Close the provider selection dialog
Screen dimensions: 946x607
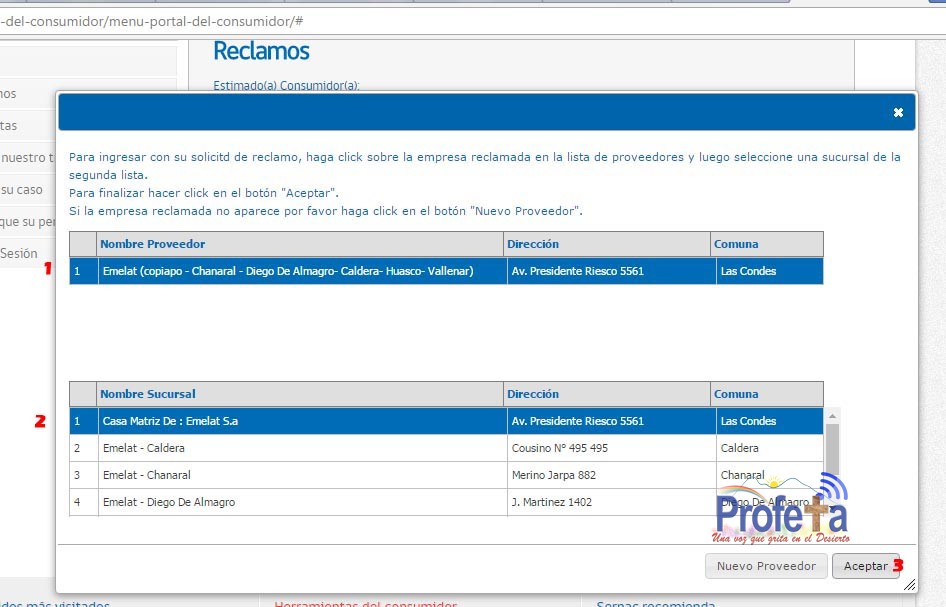tap(898, 112)
